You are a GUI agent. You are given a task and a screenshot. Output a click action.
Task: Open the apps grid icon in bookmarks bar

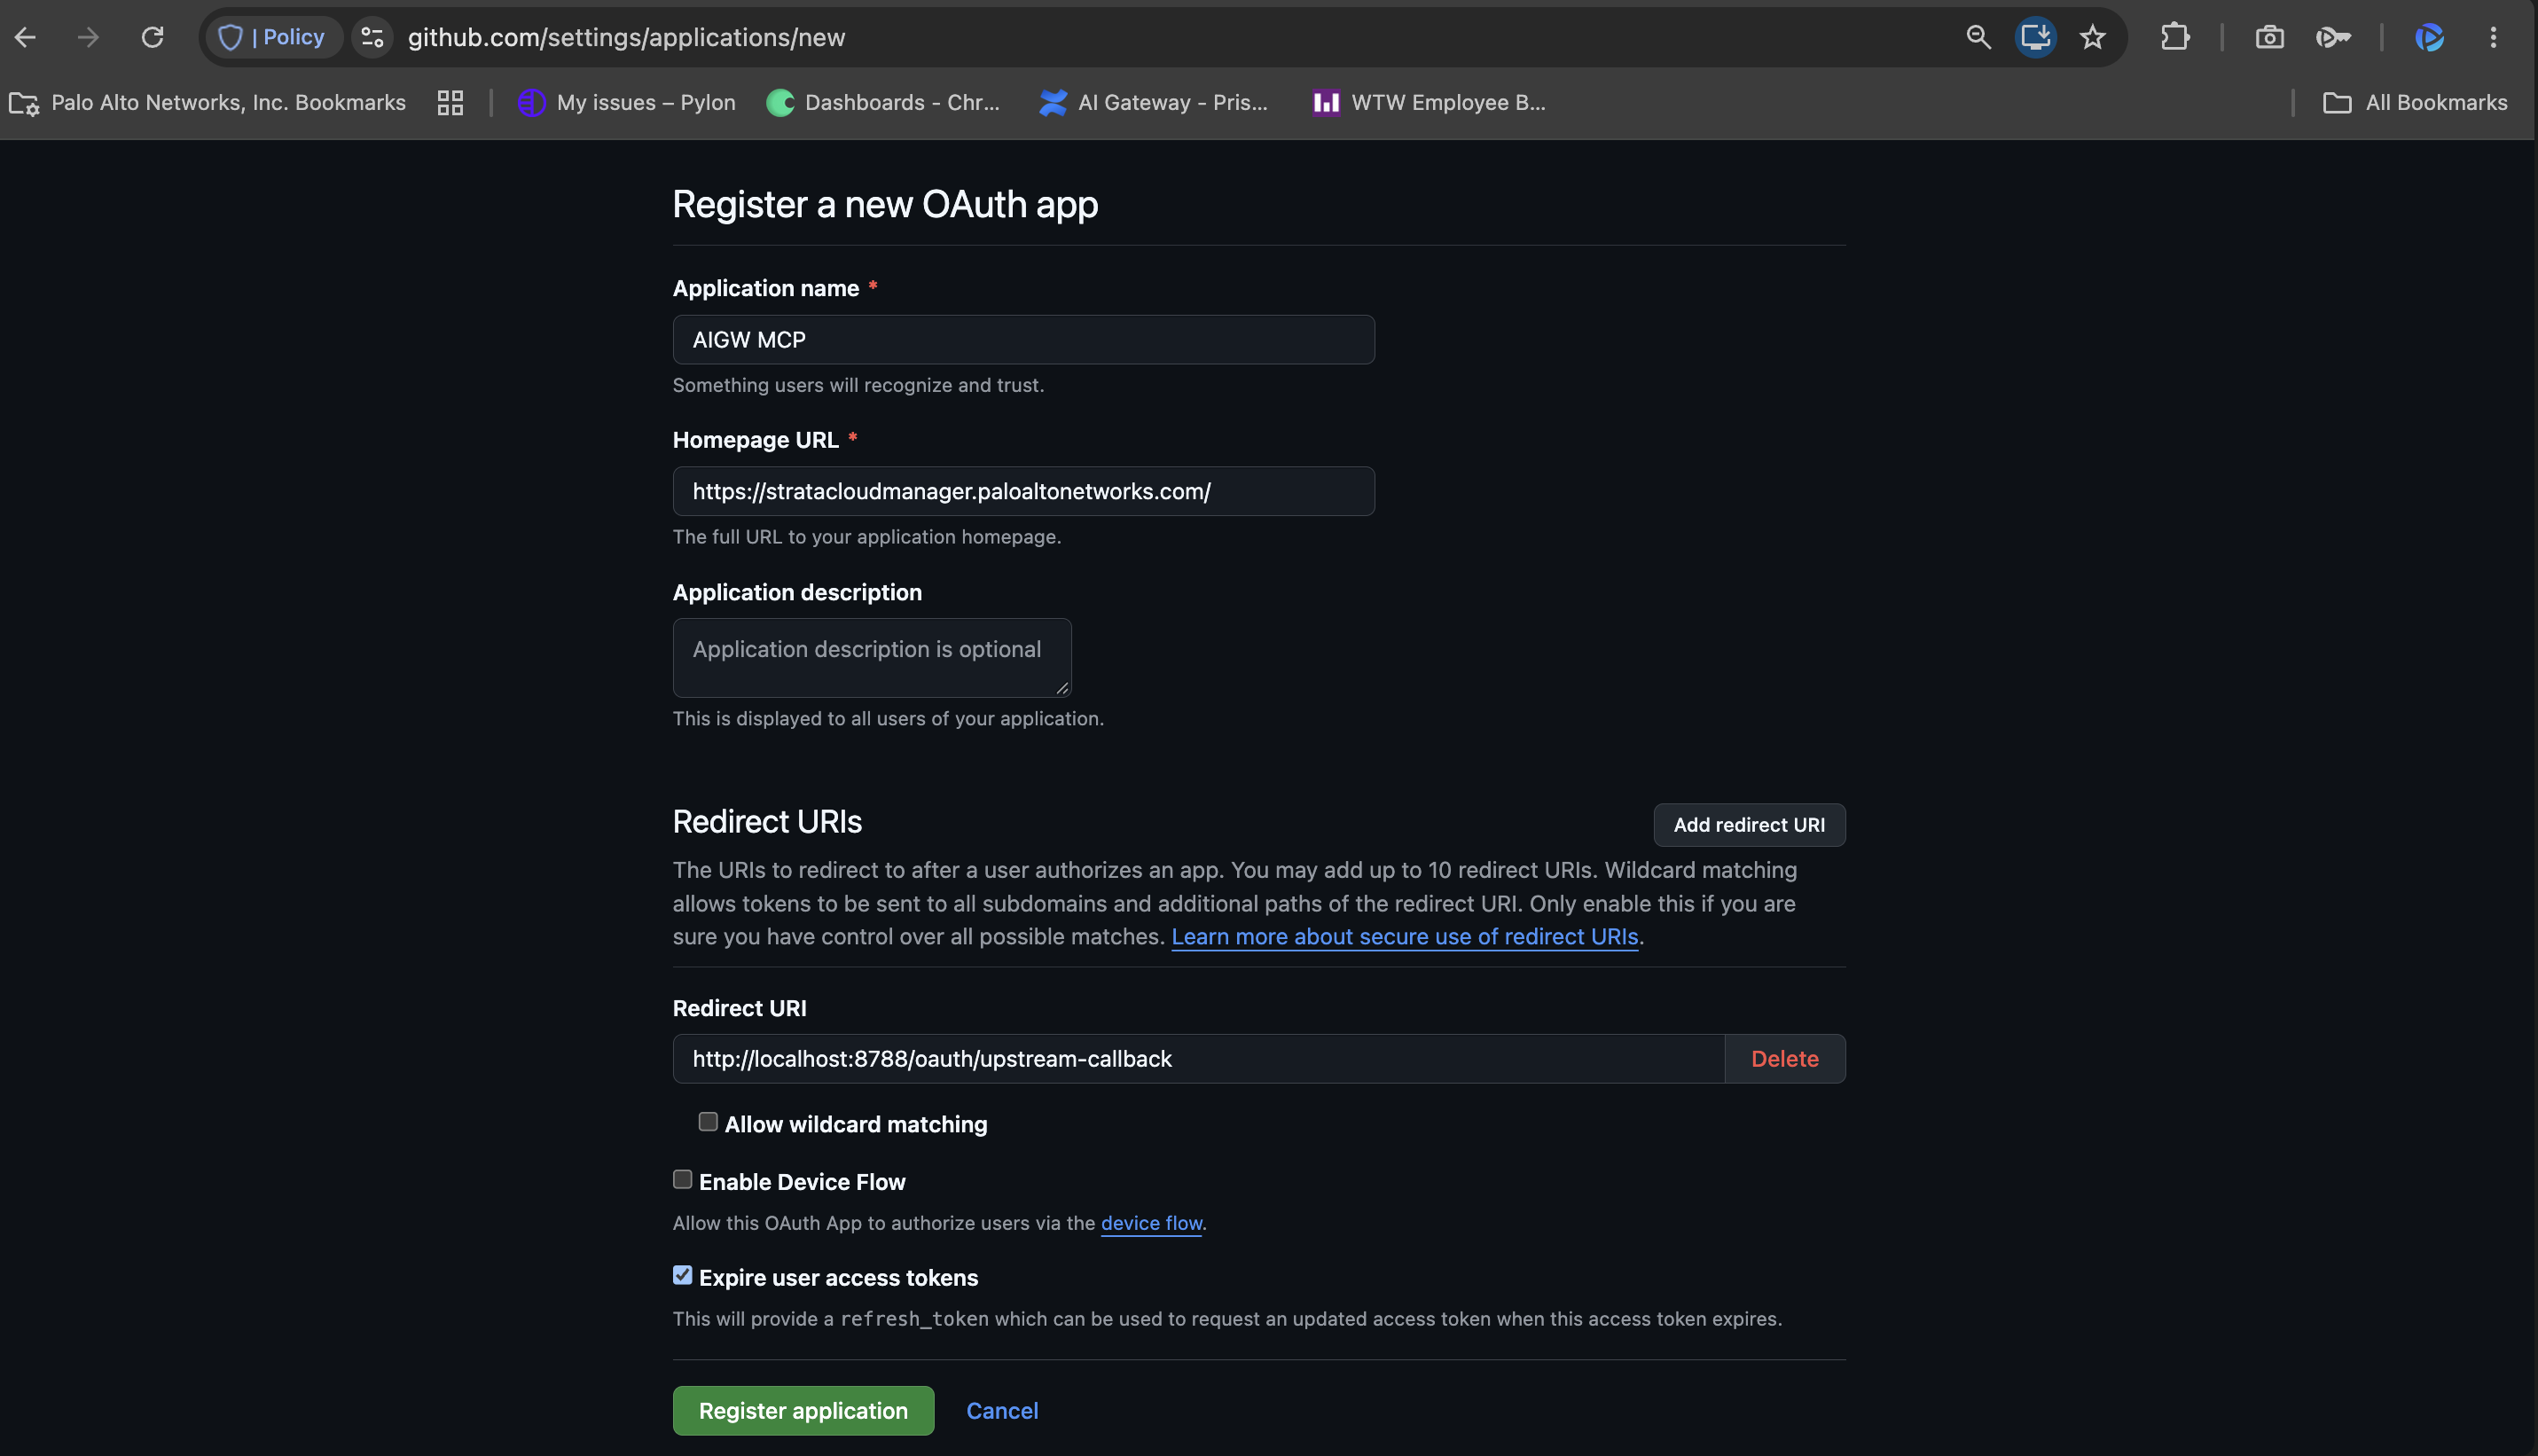click(450, 102)
